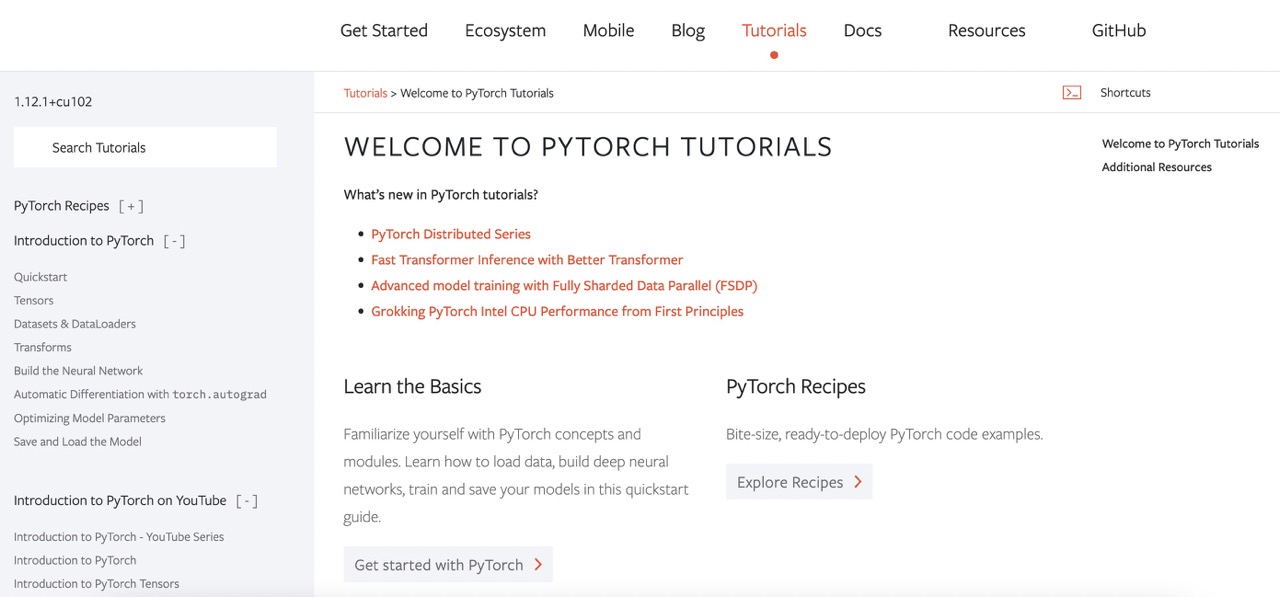Click Introduction to PyTorch on YouTube heading
Viewport: 1280px width, 597px height.
pyautogui.click(x=120, y=501)
